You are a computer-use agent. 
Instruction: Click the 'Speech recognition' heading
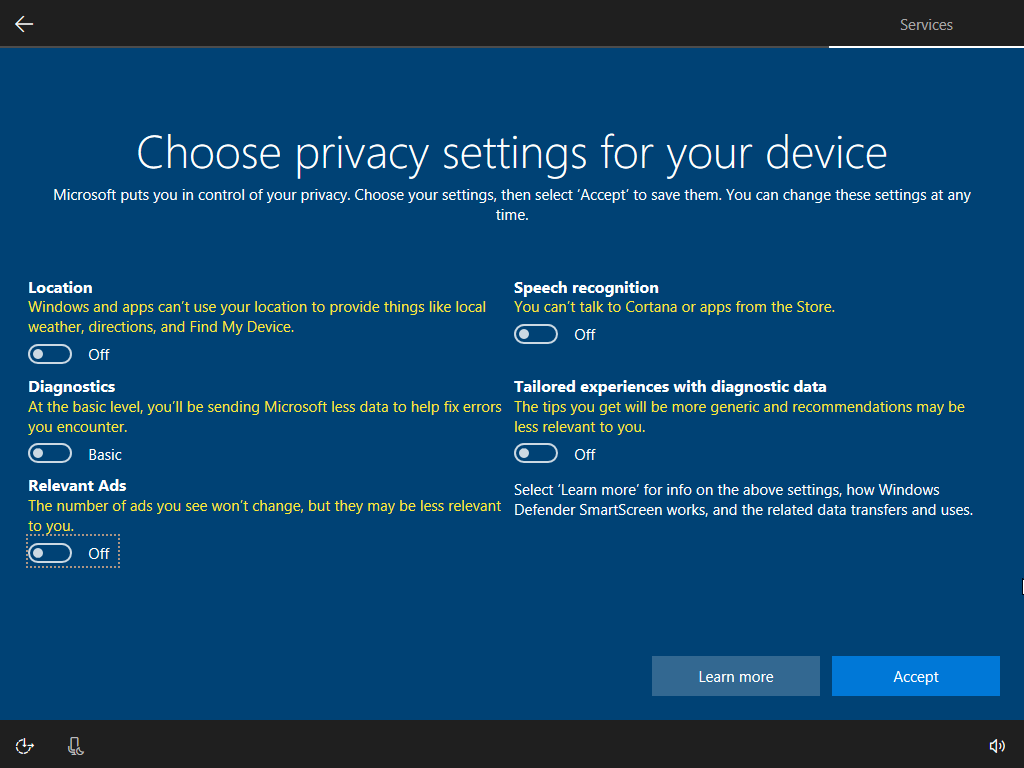click(586, 287)
